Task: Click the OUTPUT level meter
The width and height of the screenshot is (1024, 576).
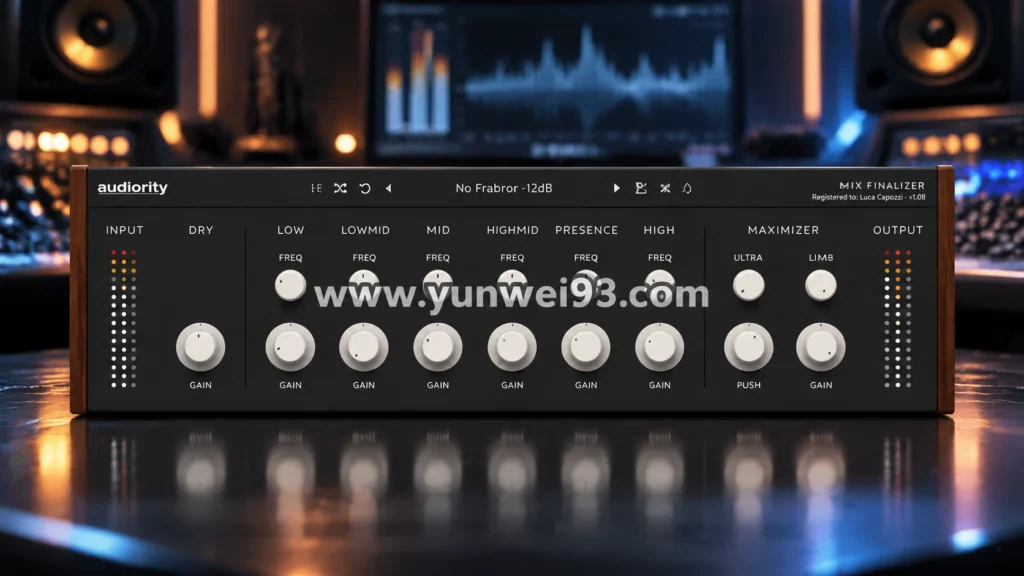Action: click(x=898, y=319)
